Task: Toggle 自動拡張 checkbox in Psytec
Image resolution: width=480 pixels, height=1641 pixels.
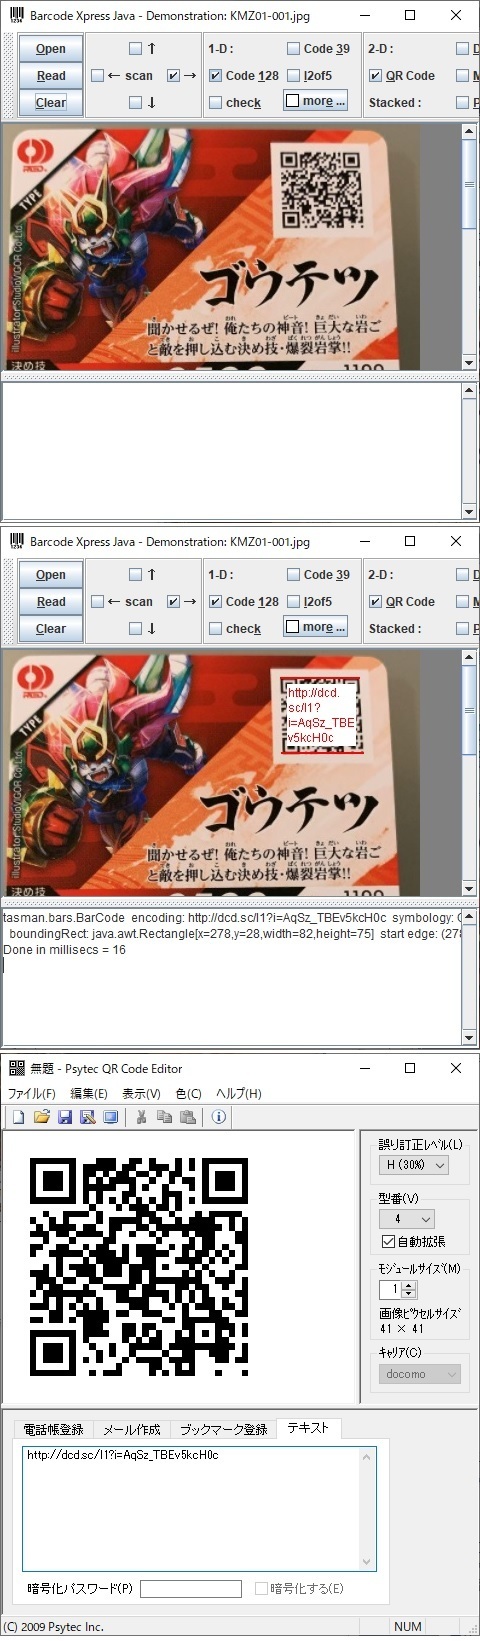Action: tap(388, 1241)
